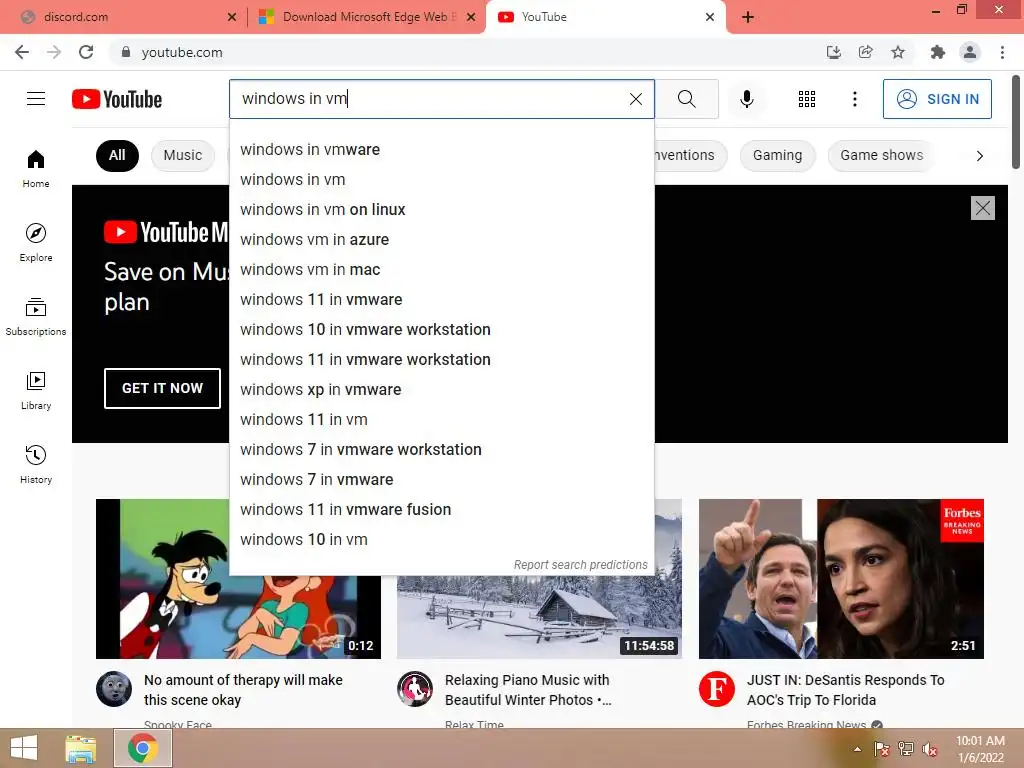Click Forbes channel avatar
The height and width of the screenshot is (768, 1024).
716,688
